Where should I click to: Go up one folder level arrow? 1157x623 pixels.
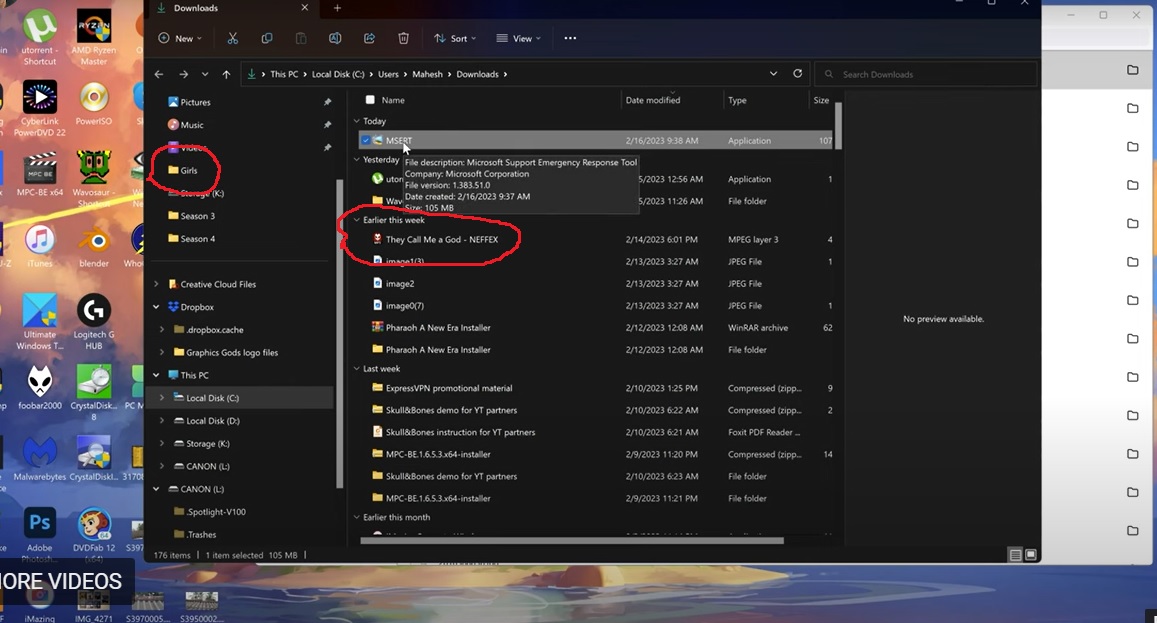point(227,74)
